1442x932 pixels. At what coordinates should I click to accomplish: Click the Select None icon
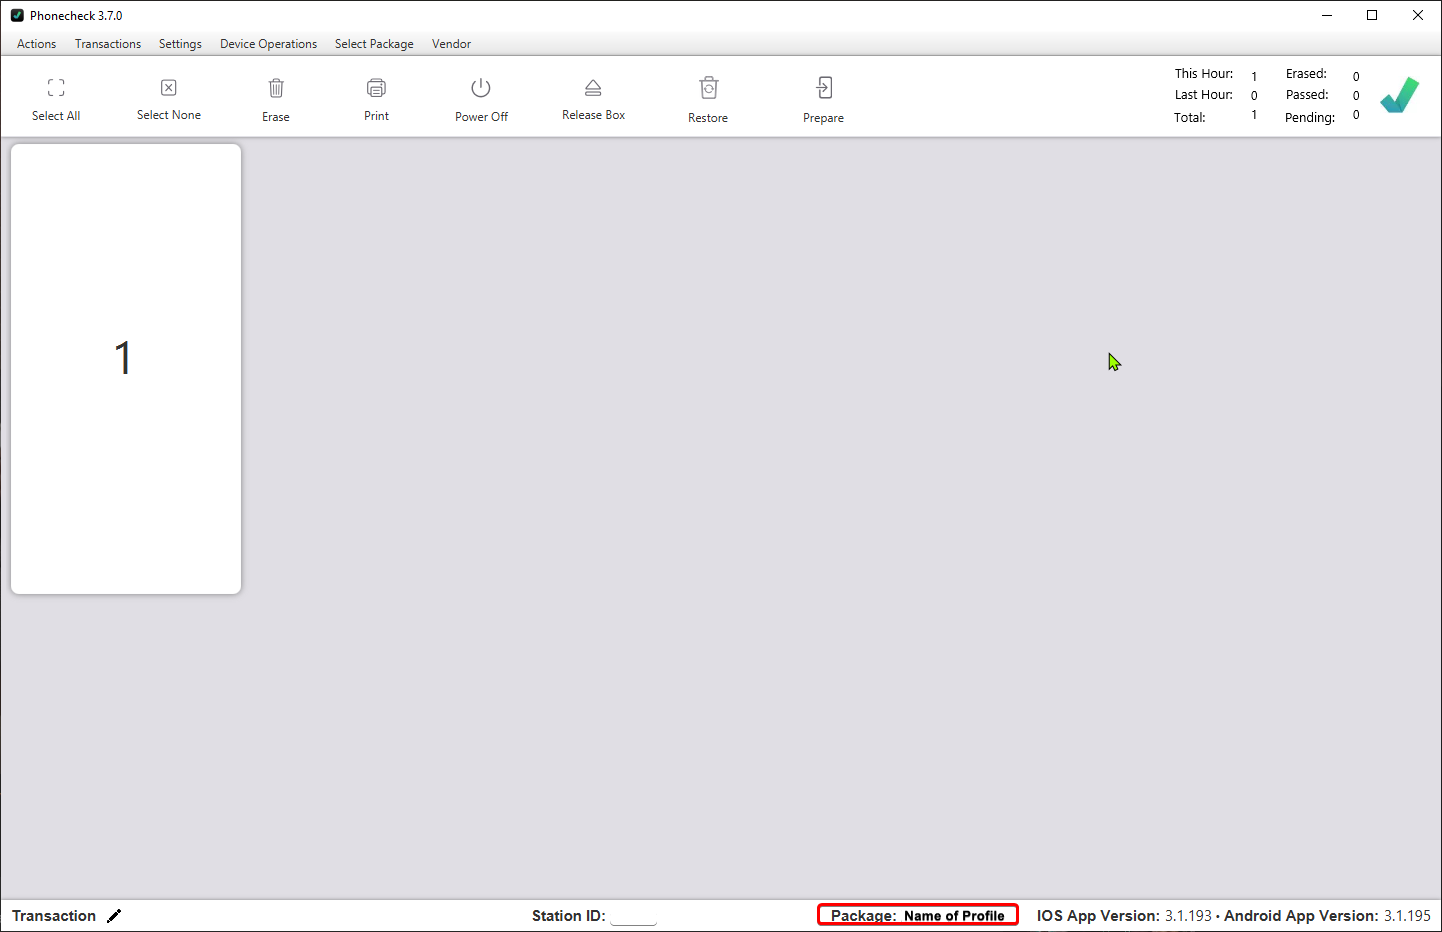pos(169,88)
